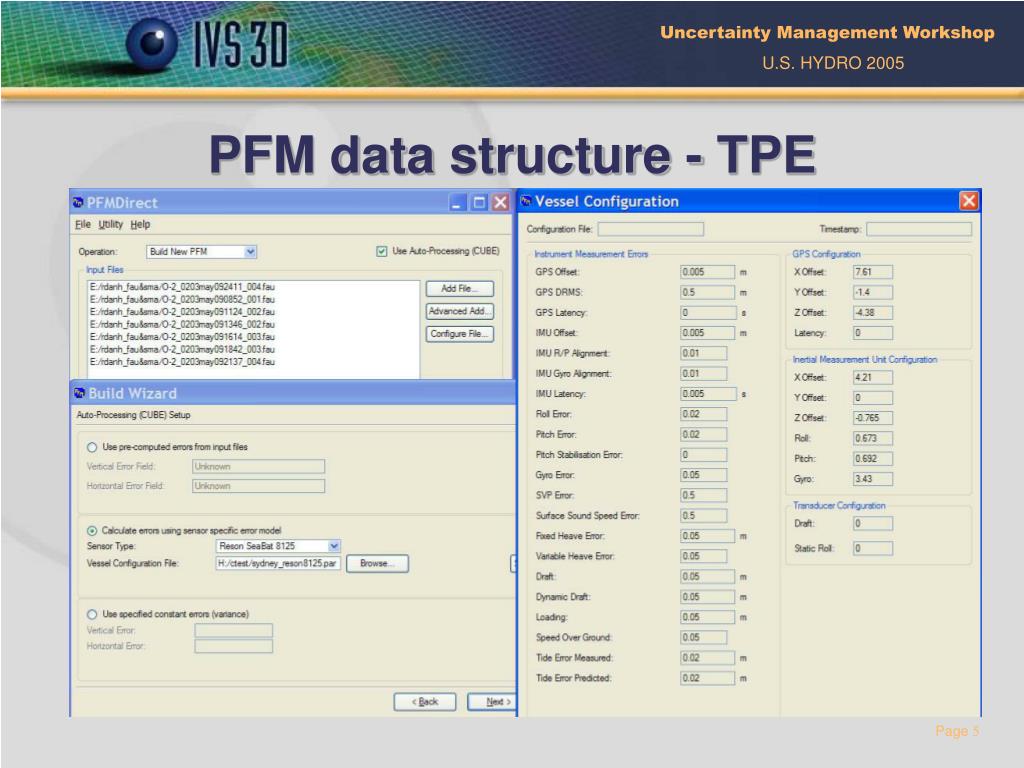
Task: Click the IMU Offset input field
Action: 708,333
